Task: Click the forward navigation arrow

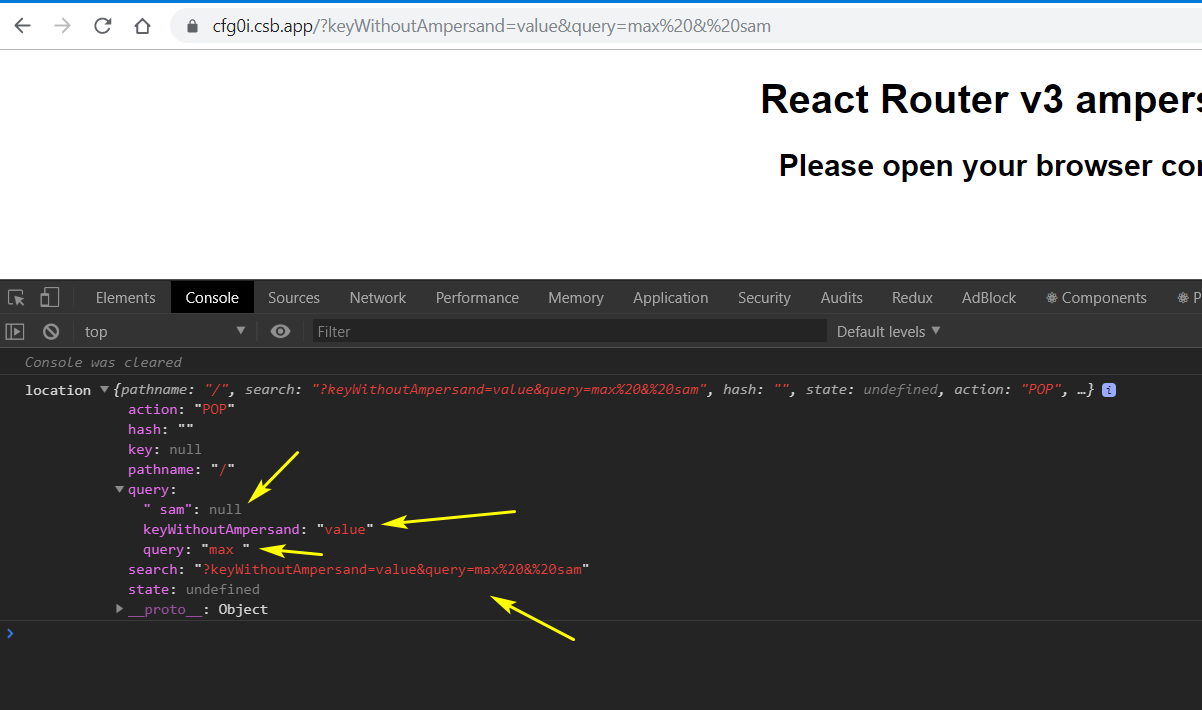Action: (62, 25)
